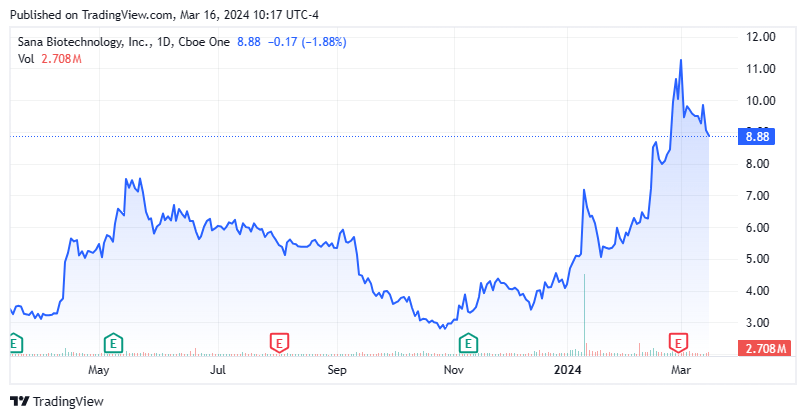Click the Jul label on time axis

tap(218, 370)
